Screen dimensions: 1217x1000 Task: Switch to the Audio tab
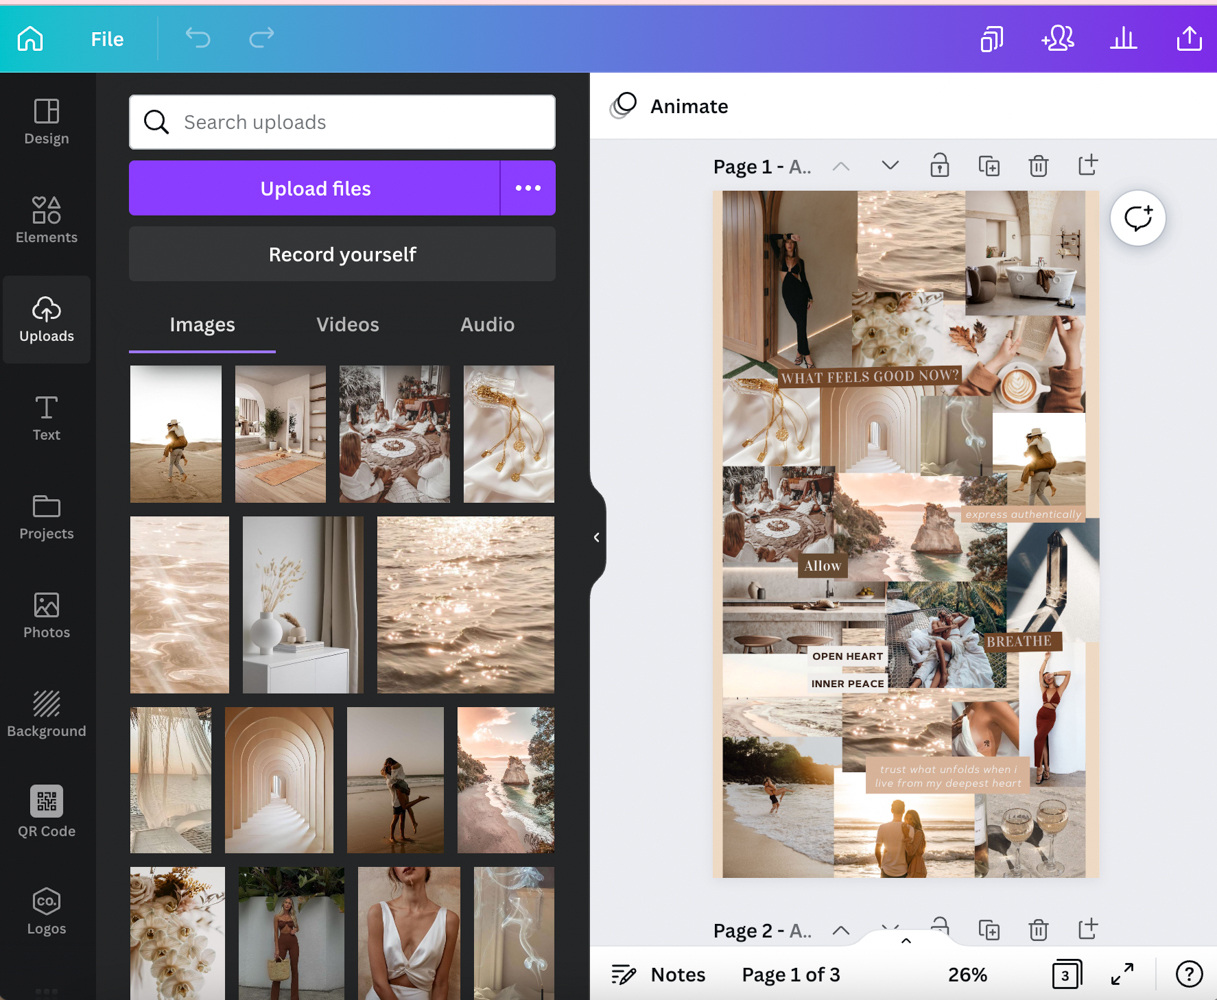[x=487, y=325]
